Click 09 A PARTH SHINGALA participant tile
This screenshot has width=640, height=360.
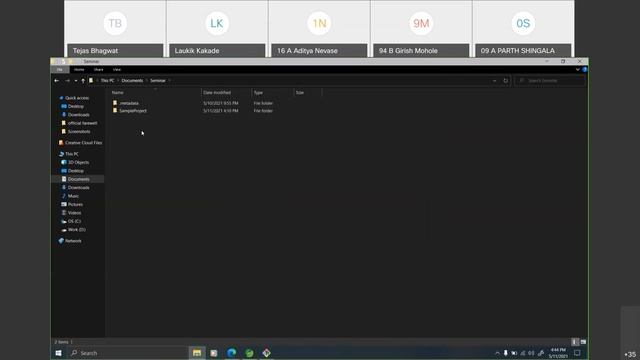523,29
